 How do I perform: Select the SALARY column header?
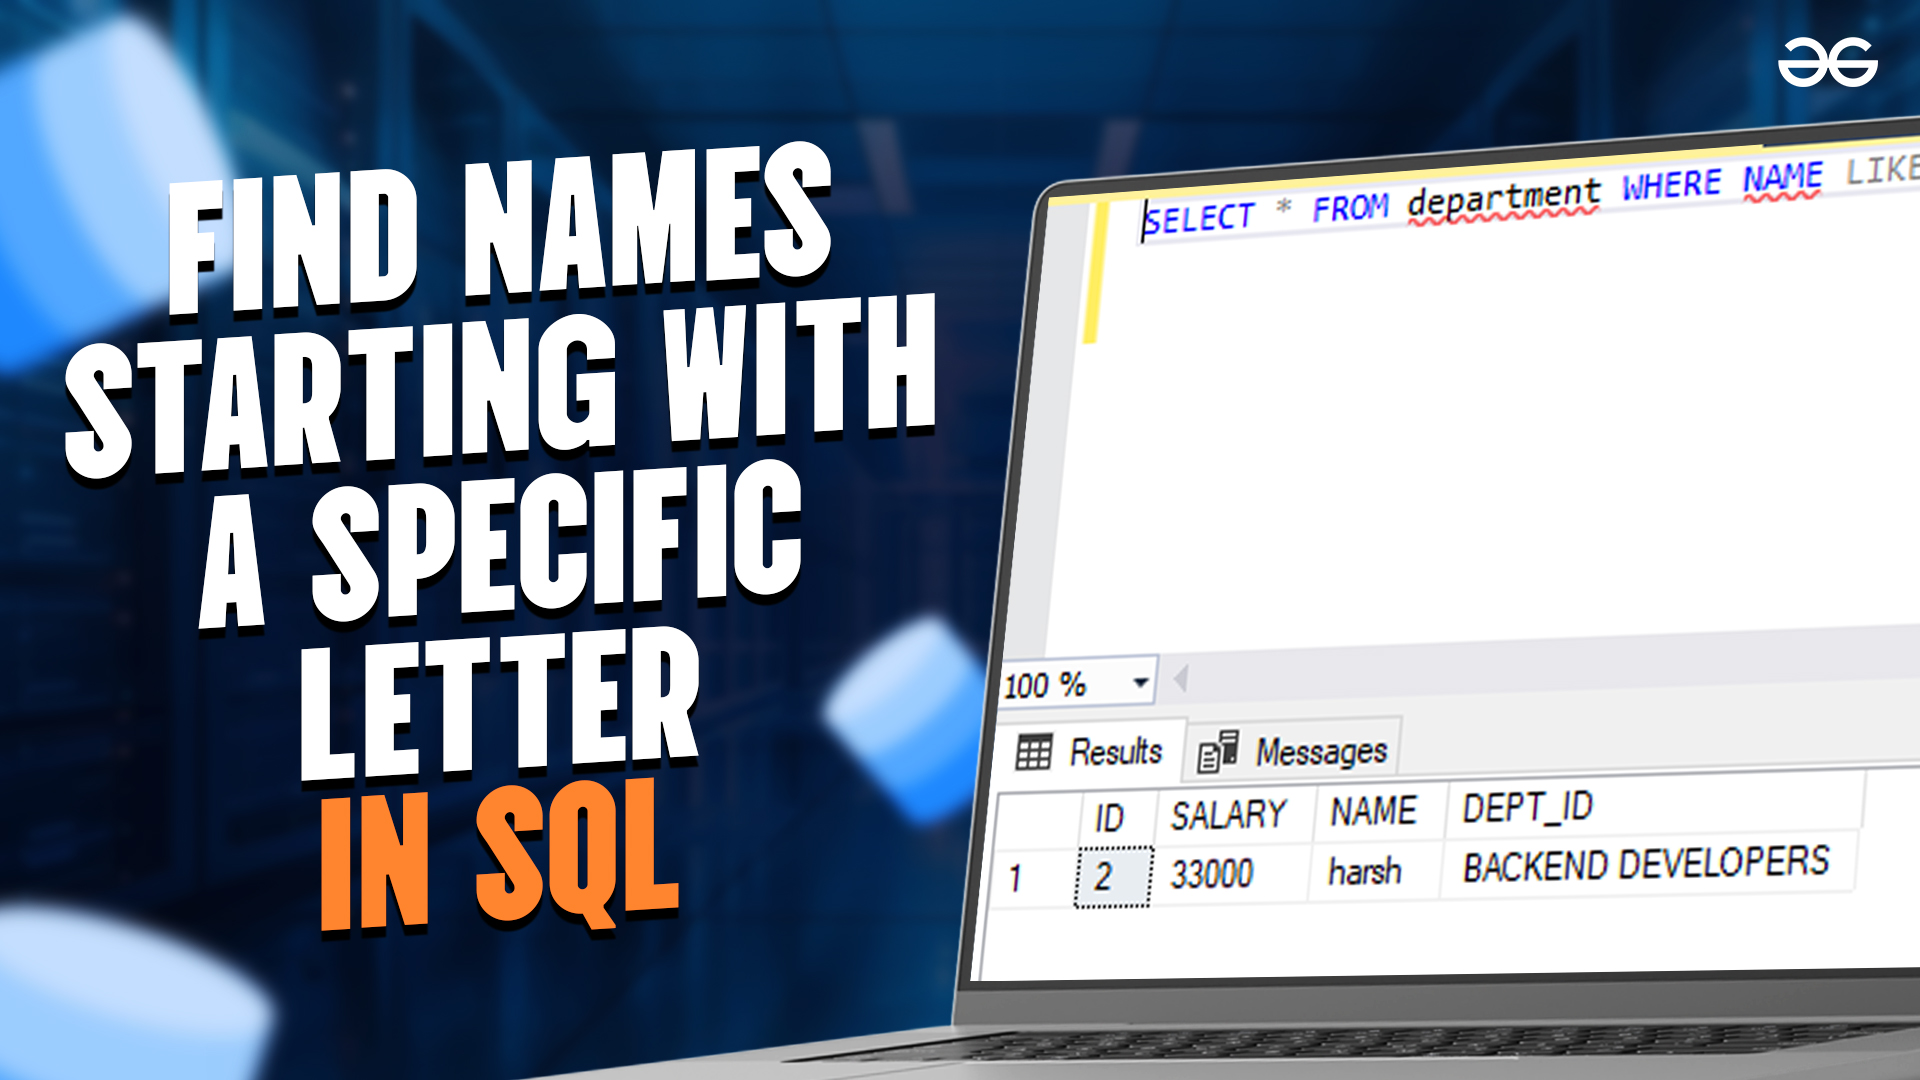1228,815
